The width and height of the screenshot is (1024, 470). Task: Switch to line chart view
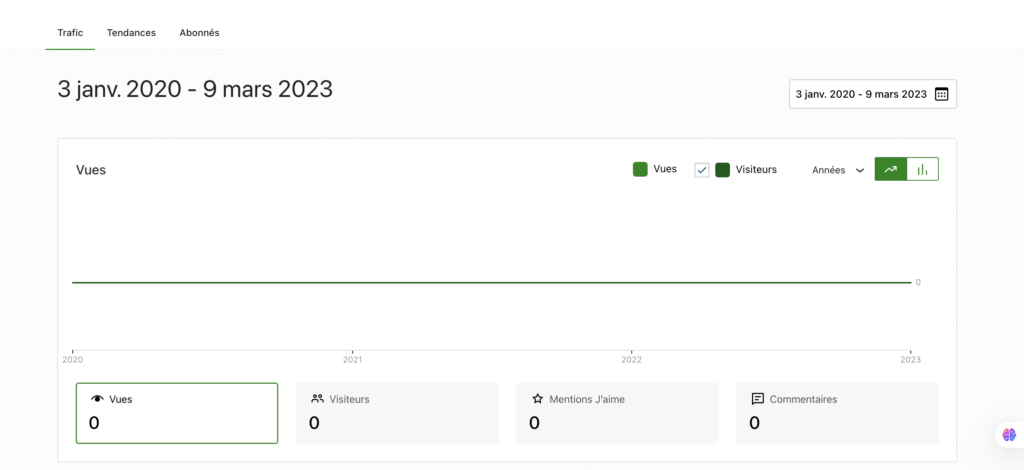890,169
